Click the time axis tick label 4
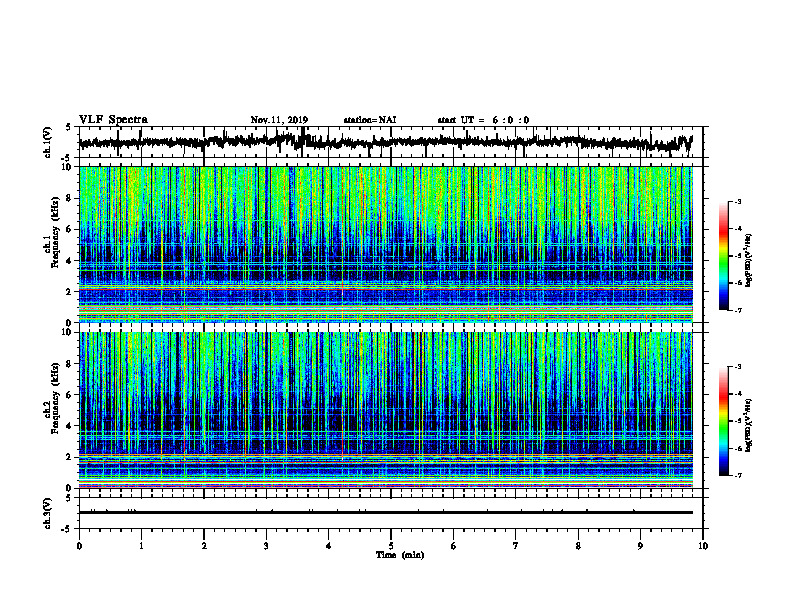The width and height of the screenshot is (792, 612). click(329, 546)
